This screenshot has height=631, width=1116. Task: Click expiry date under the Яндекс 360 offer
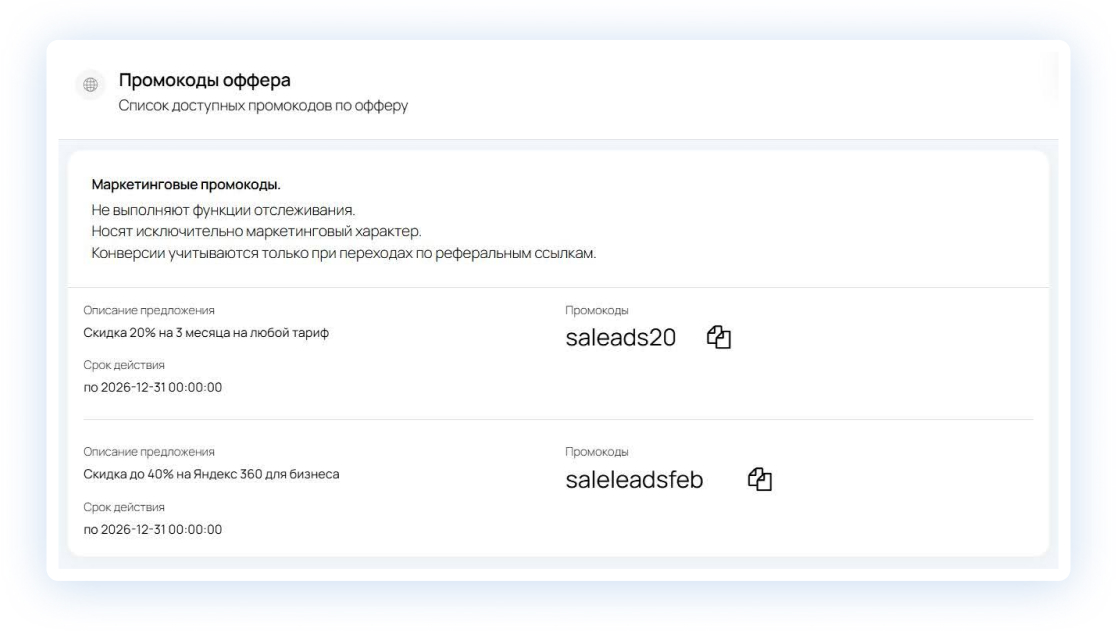coord(153,529)
